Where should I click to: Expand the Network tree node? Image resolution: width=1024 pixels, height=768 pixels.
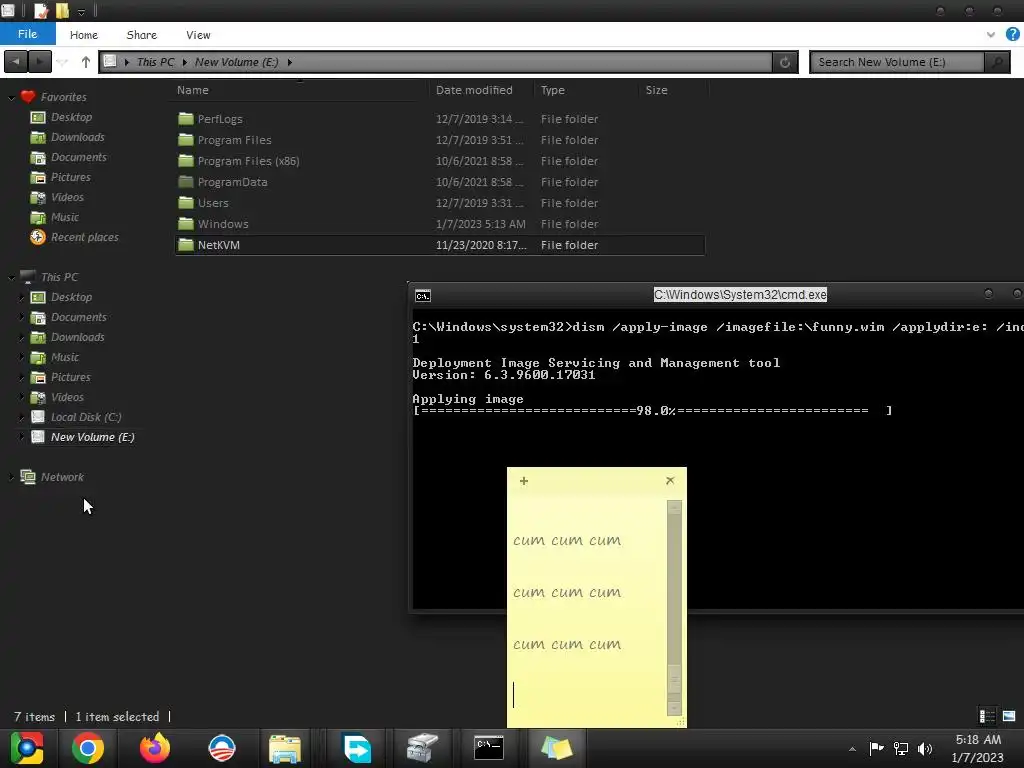click(x=11, y=477)
